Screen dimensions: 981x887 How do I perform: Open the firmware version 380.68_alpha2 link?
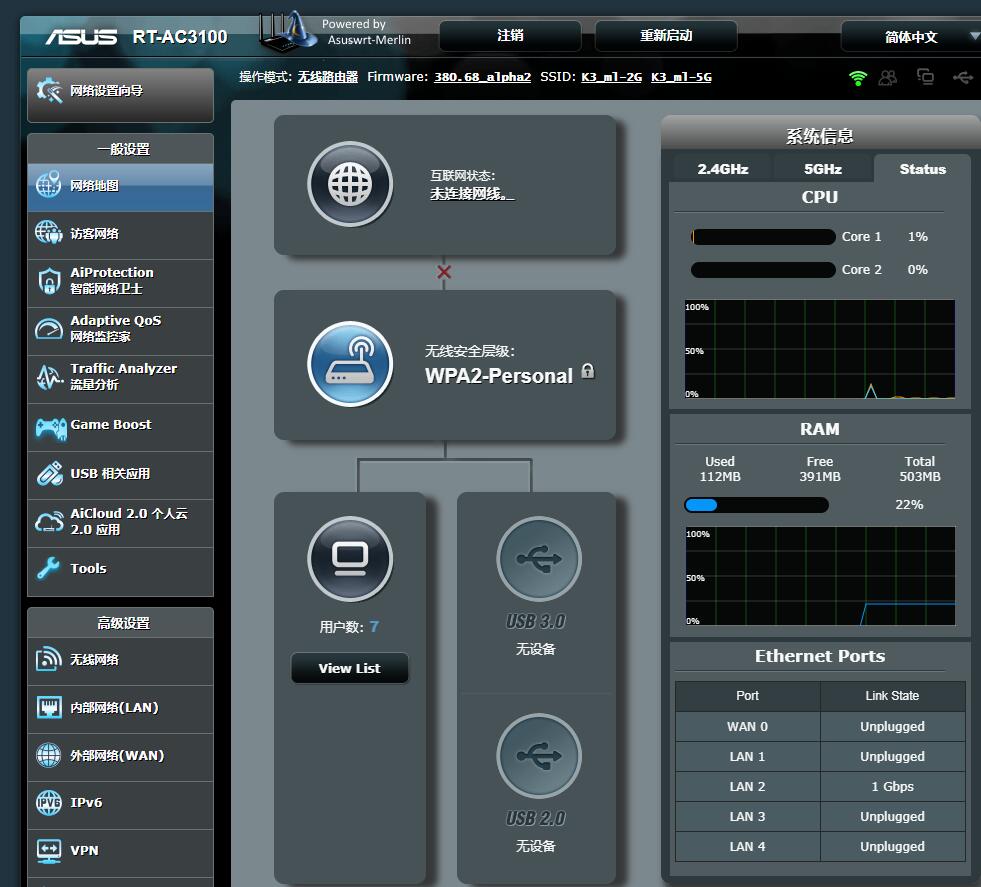click(482, 77)
